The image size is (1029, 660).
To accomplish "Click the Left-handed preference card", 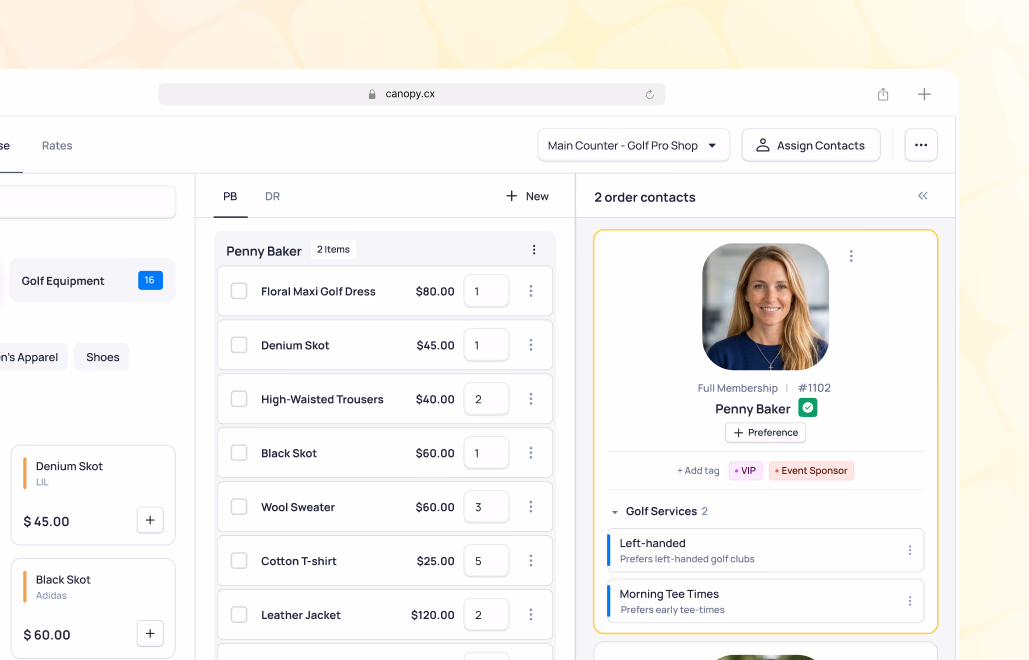I will [765, 550].
